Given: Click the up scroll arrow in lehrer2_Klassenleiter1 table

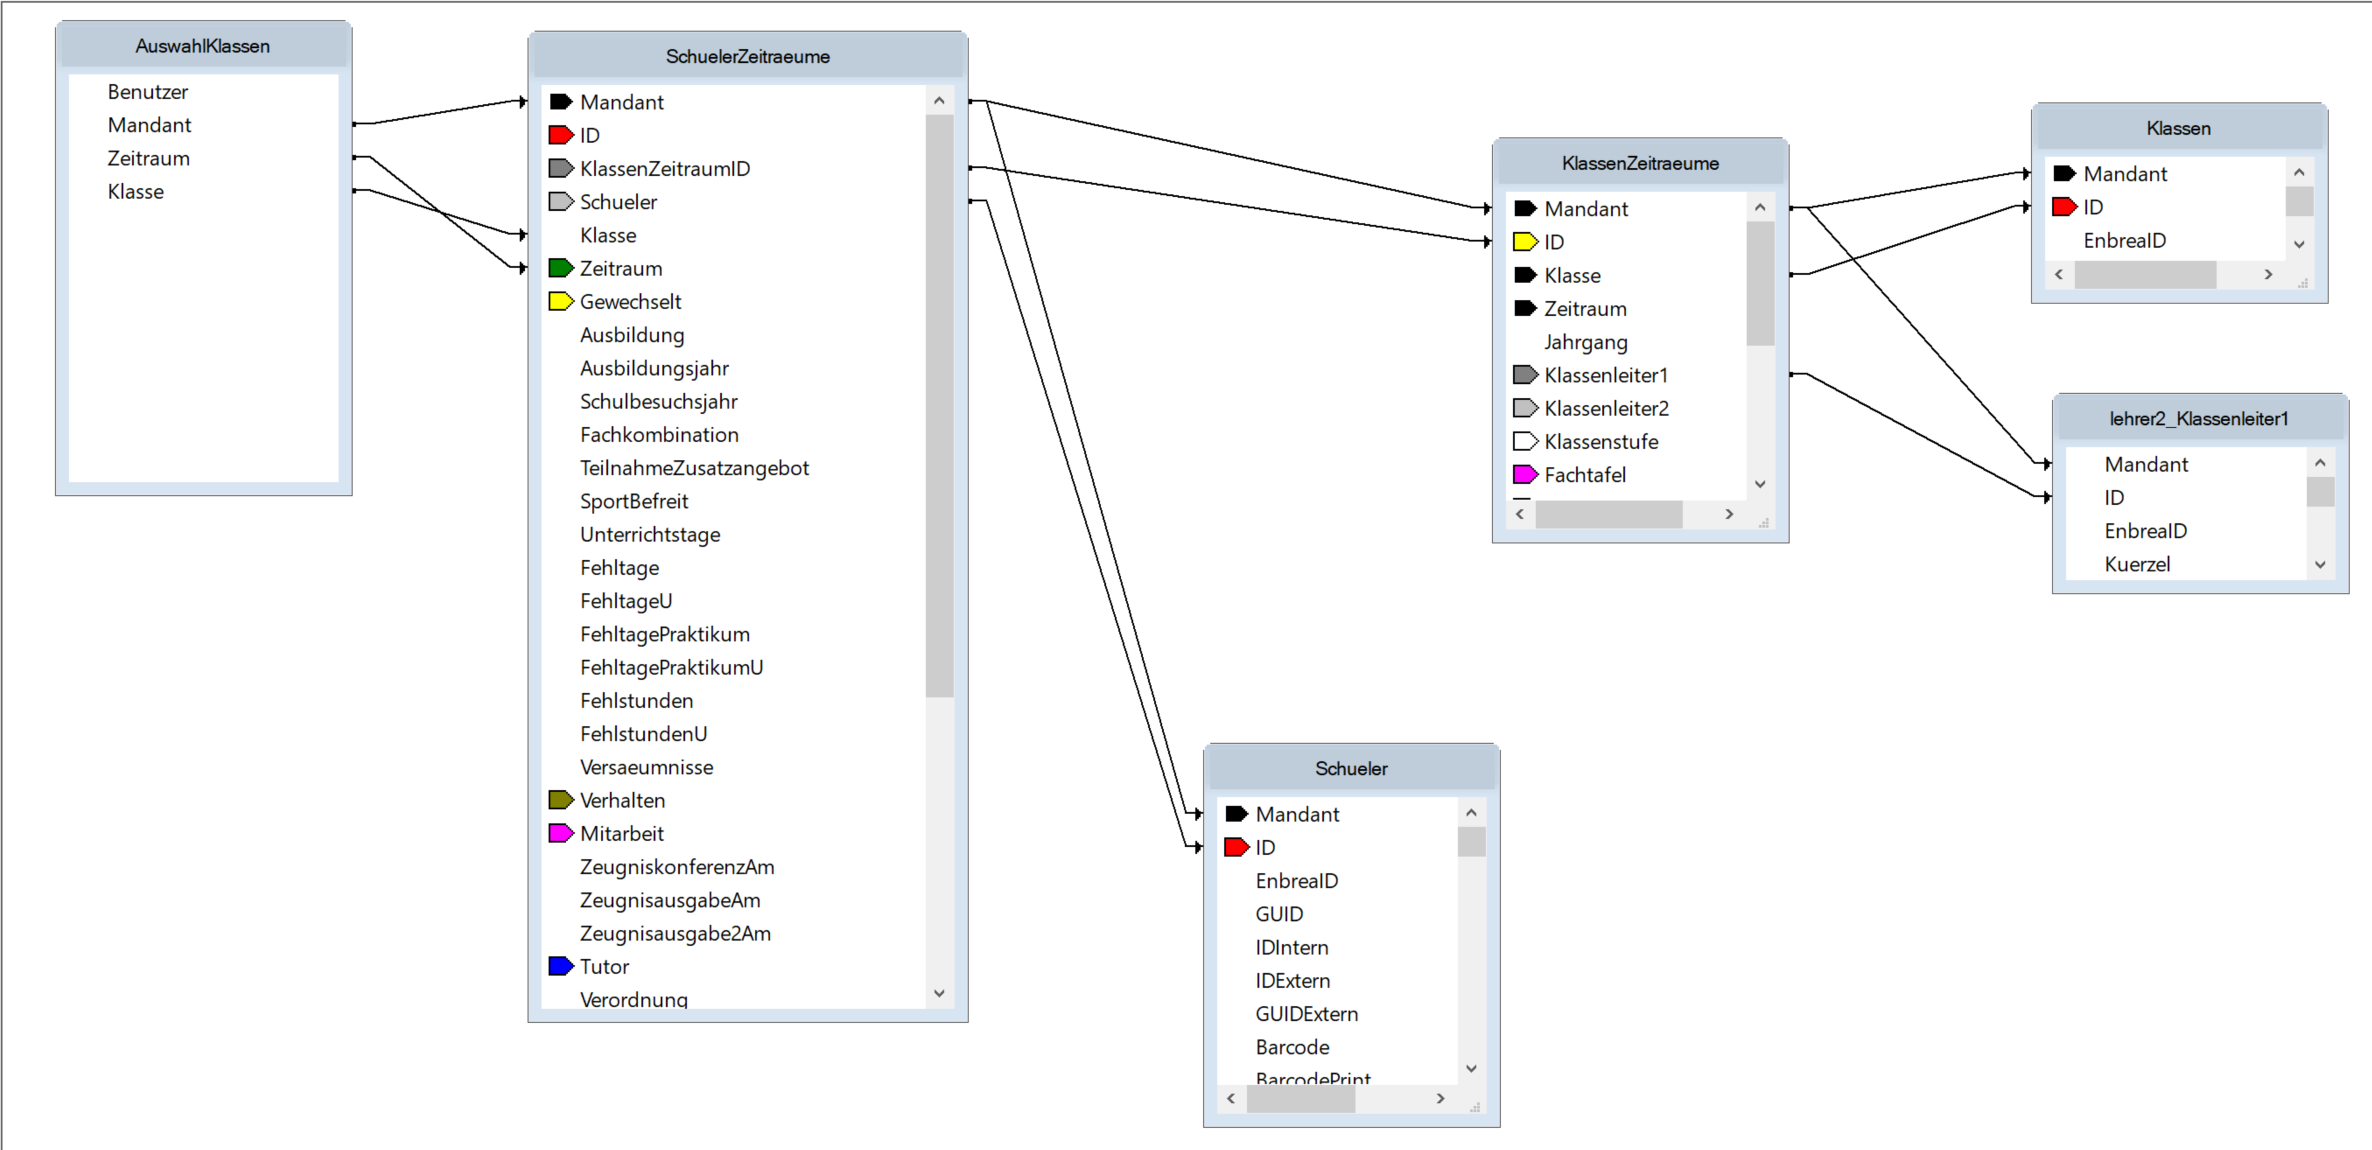Looking at the screenshot, I should pos(2320,463).
